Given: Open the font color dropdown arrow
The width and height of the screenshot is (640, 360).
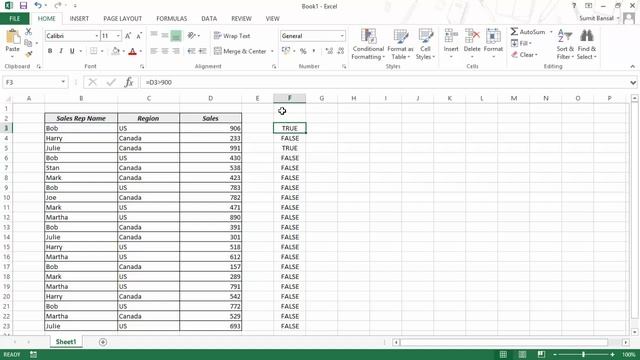Looking at the screenshot, I should [x=141, y=51].
